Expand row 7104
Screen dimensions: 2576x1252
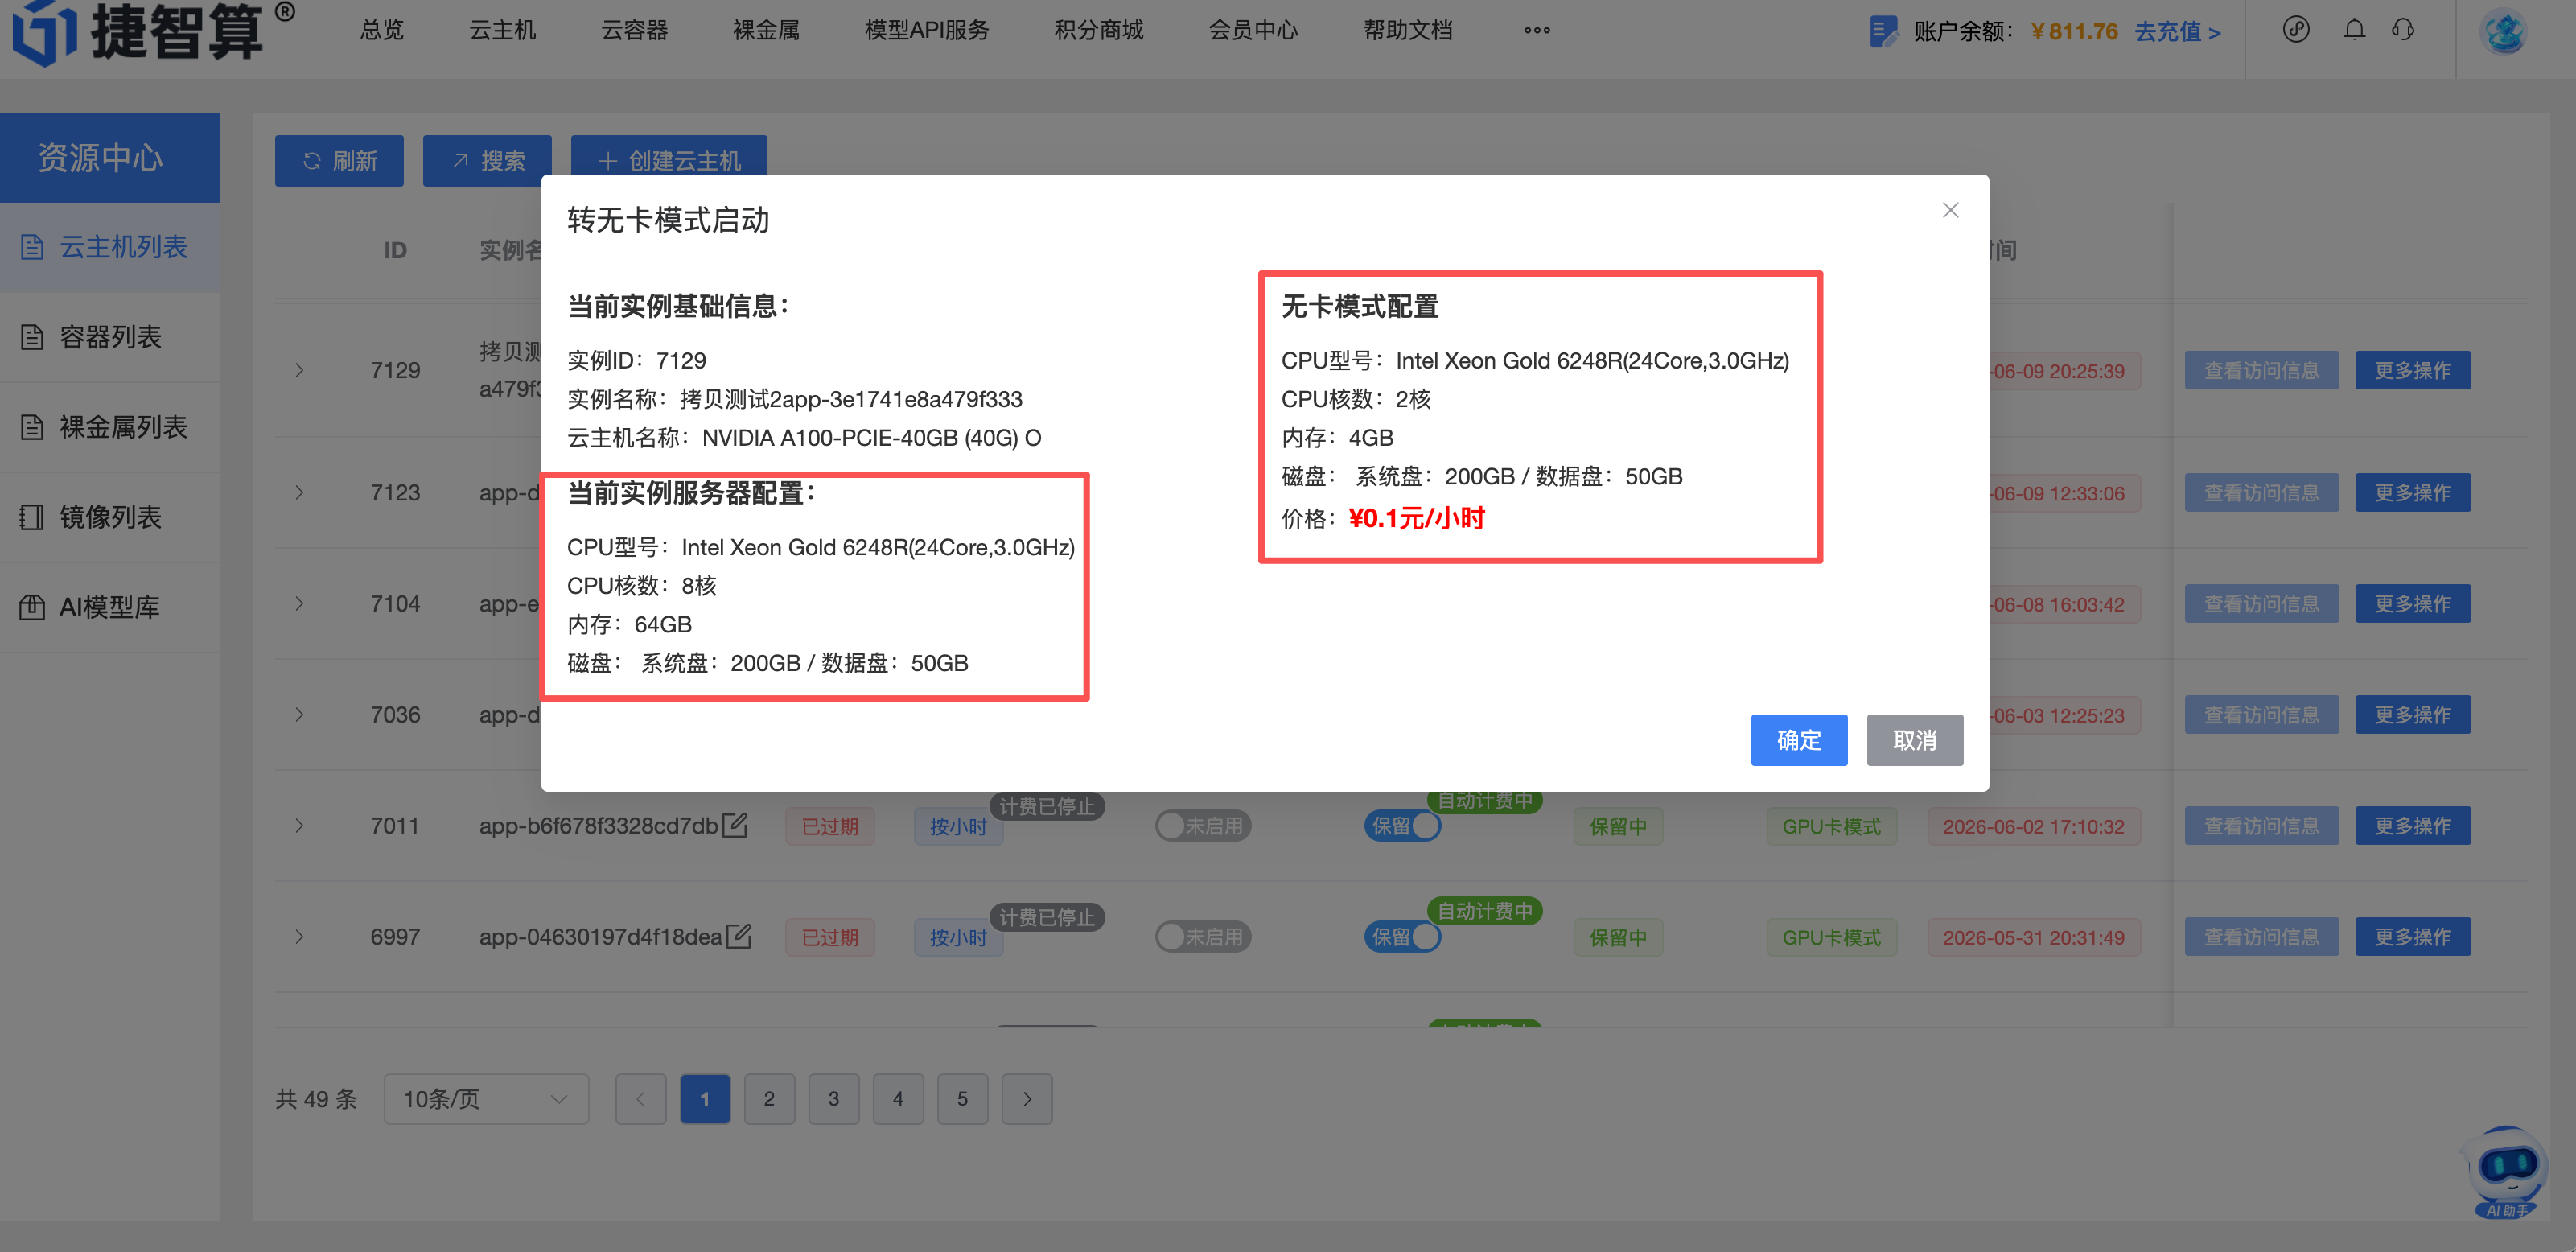coord(299,603)
